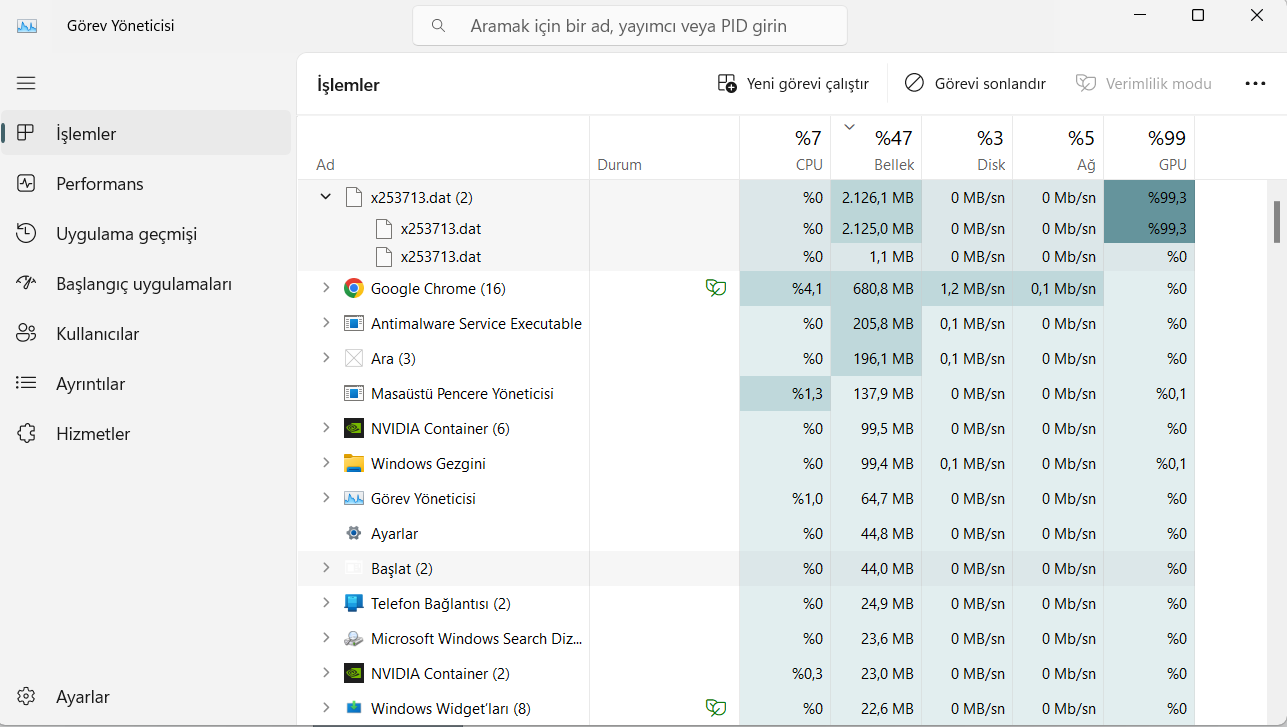Viewport: 1287px width, 727px height.
Task: Expand the Google Chrome (16) group
Action: pyautogui.click(x=325, y=288)
